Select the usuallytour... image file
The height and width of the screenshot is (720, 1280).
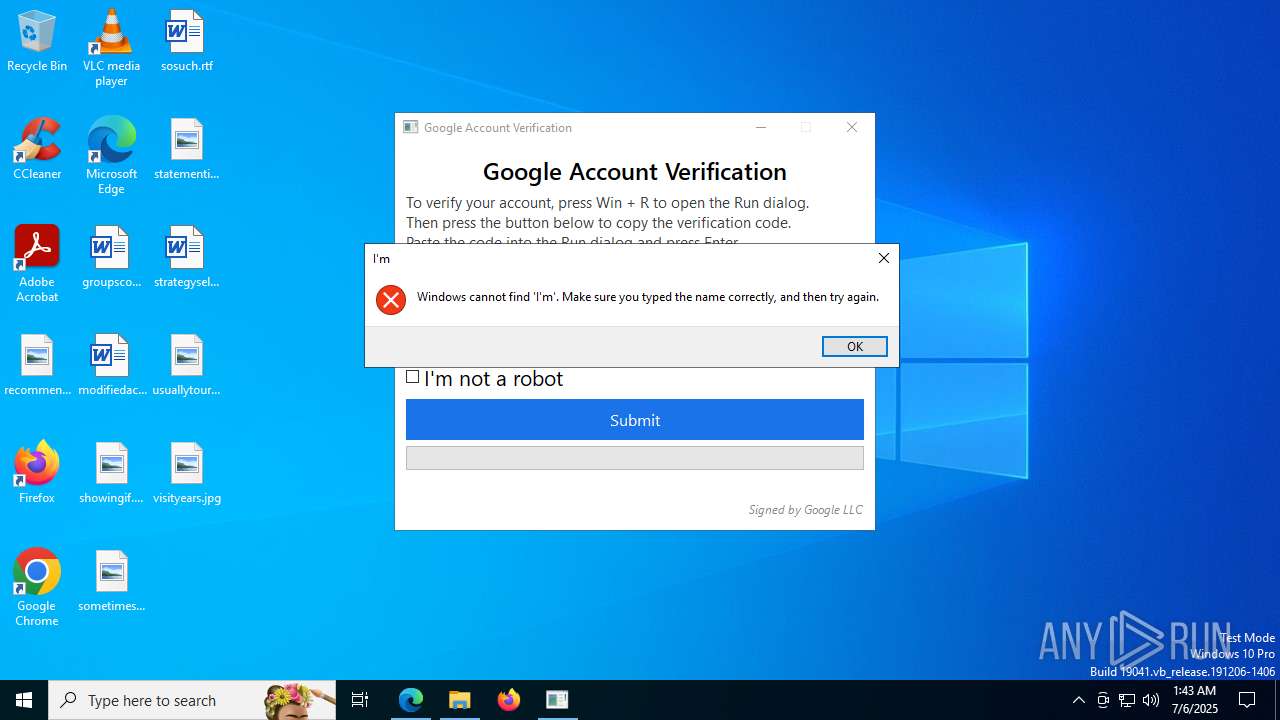point(186,365)
